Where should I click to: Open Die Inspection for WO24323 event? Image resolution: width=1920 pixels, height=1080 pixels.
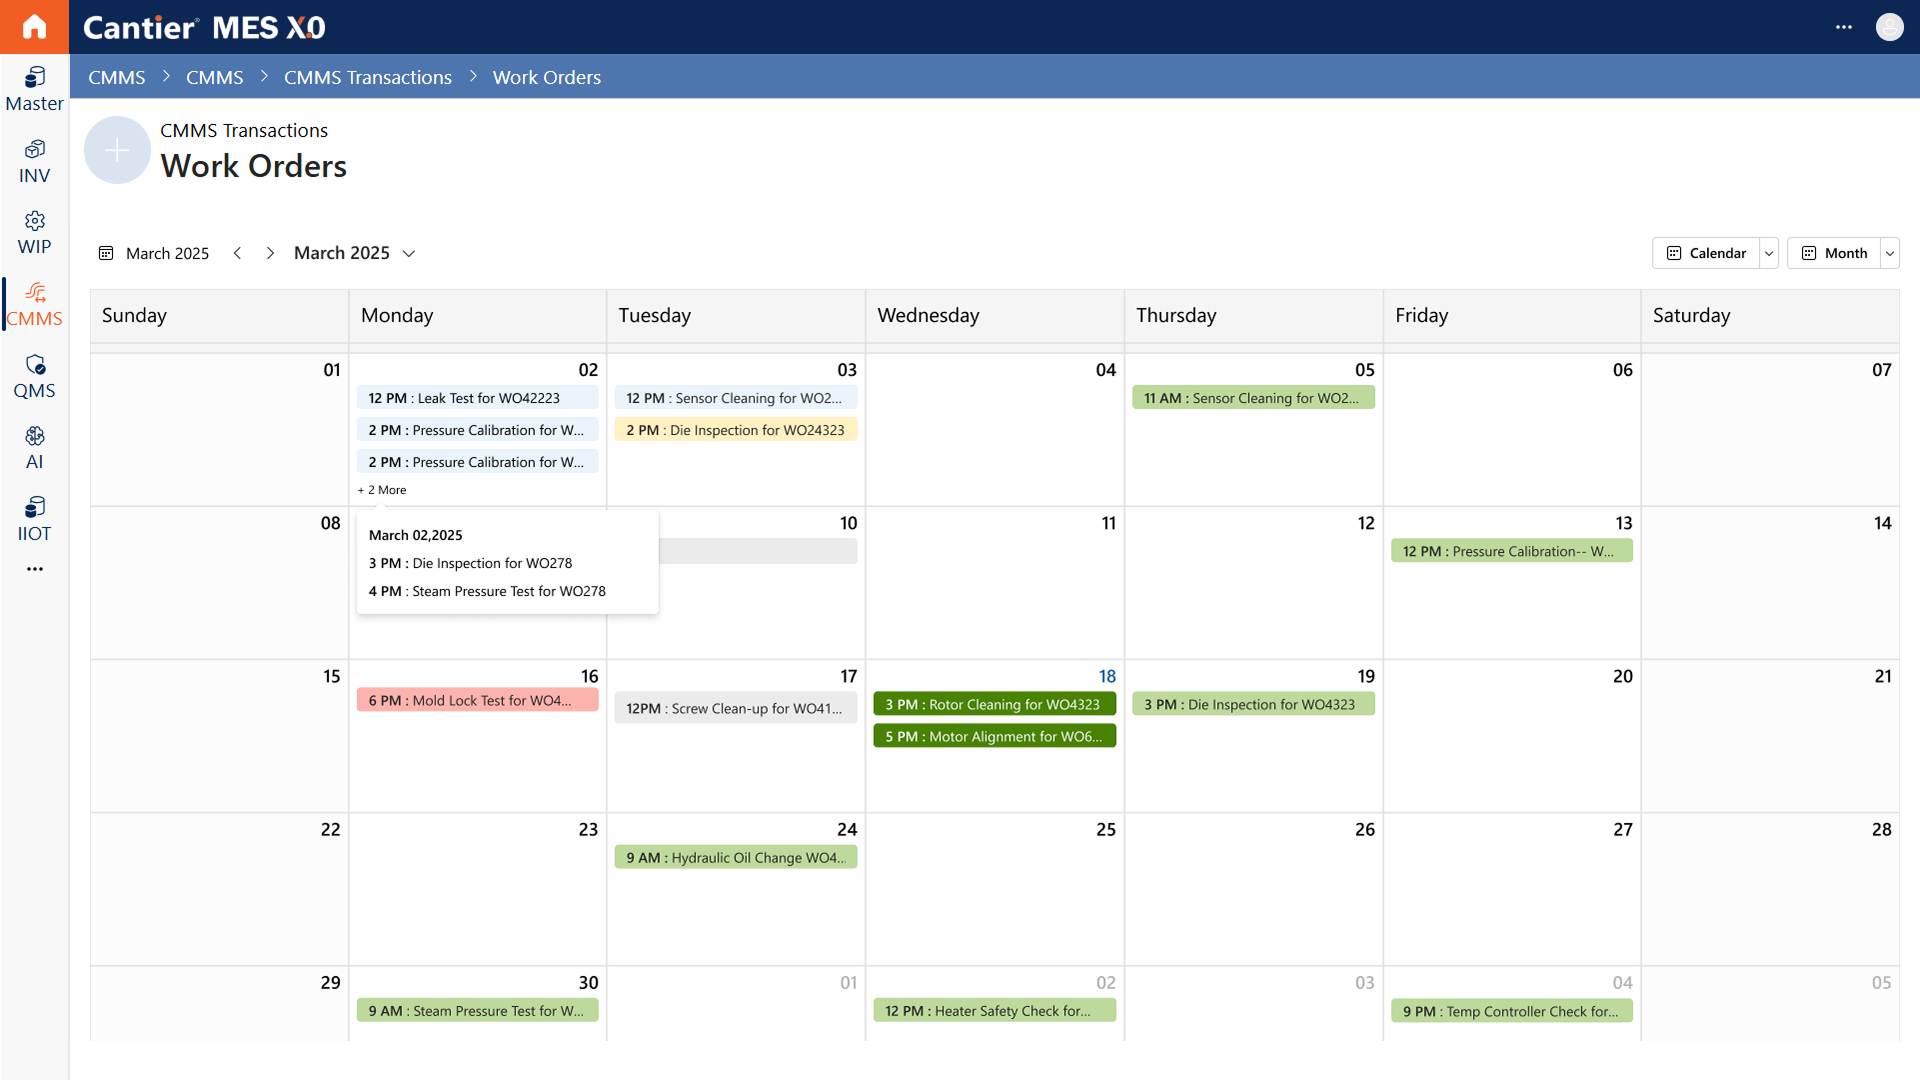[735, 430]
